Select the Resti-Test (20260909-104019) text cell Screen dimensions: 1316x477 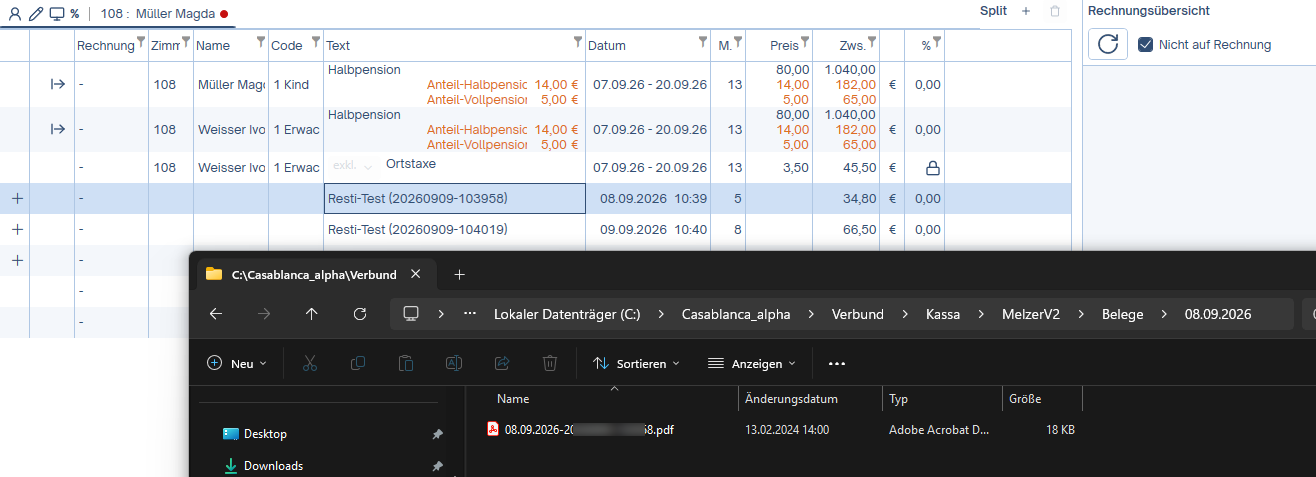(x=455, y=230)
